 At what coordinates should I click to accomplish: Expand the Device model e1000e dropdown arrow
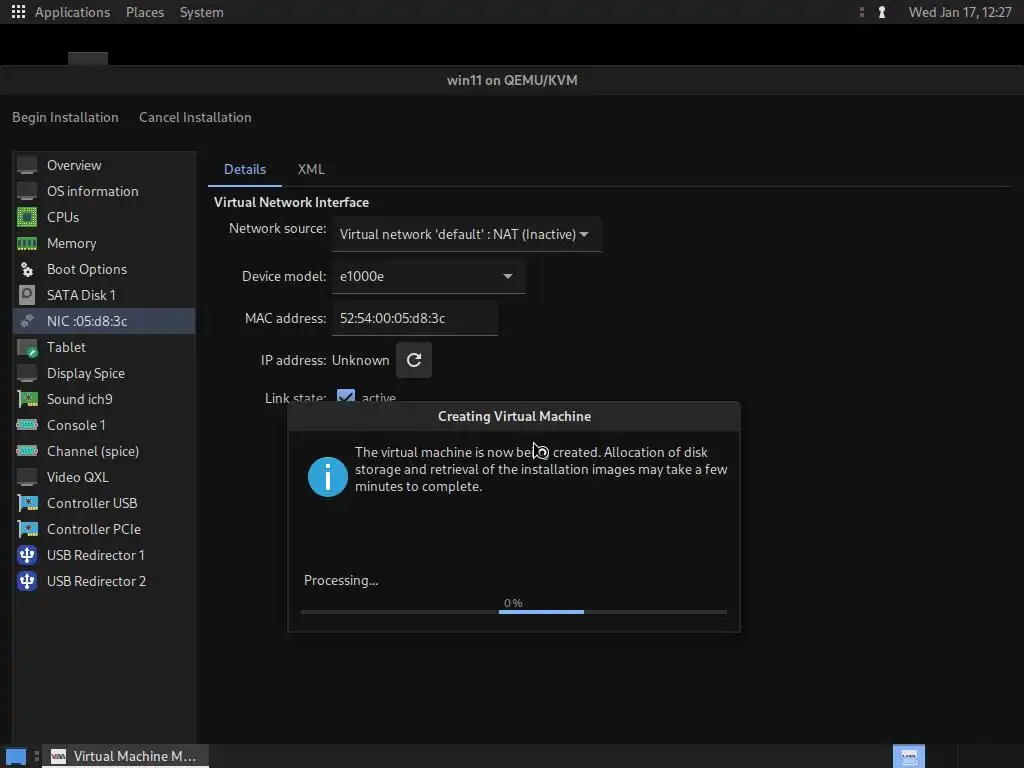coord(507,276)
